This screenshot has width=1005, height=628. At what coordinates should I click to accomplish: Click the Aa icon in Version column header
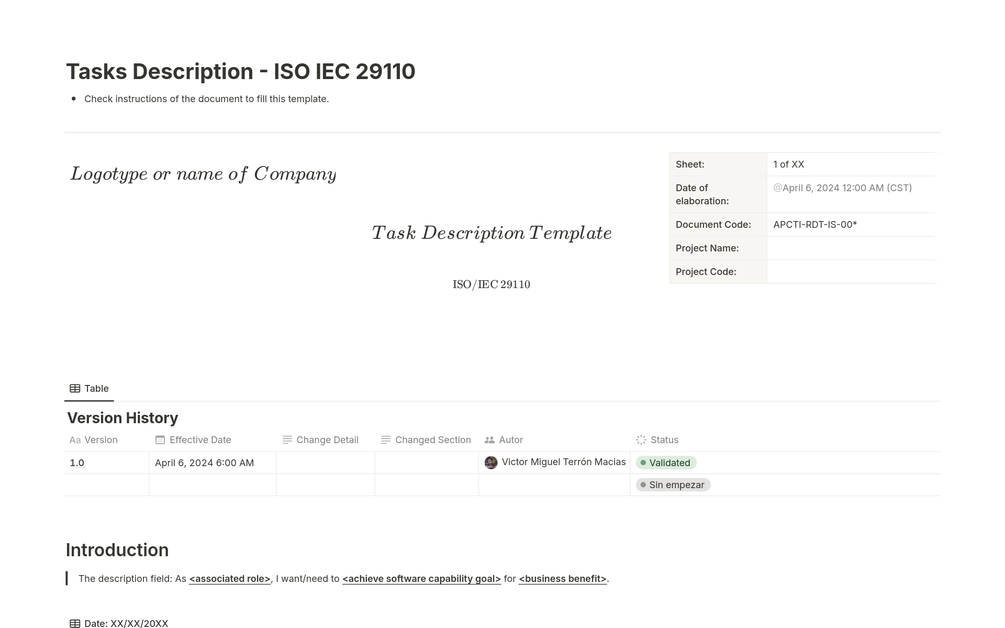tap(75, 440)
